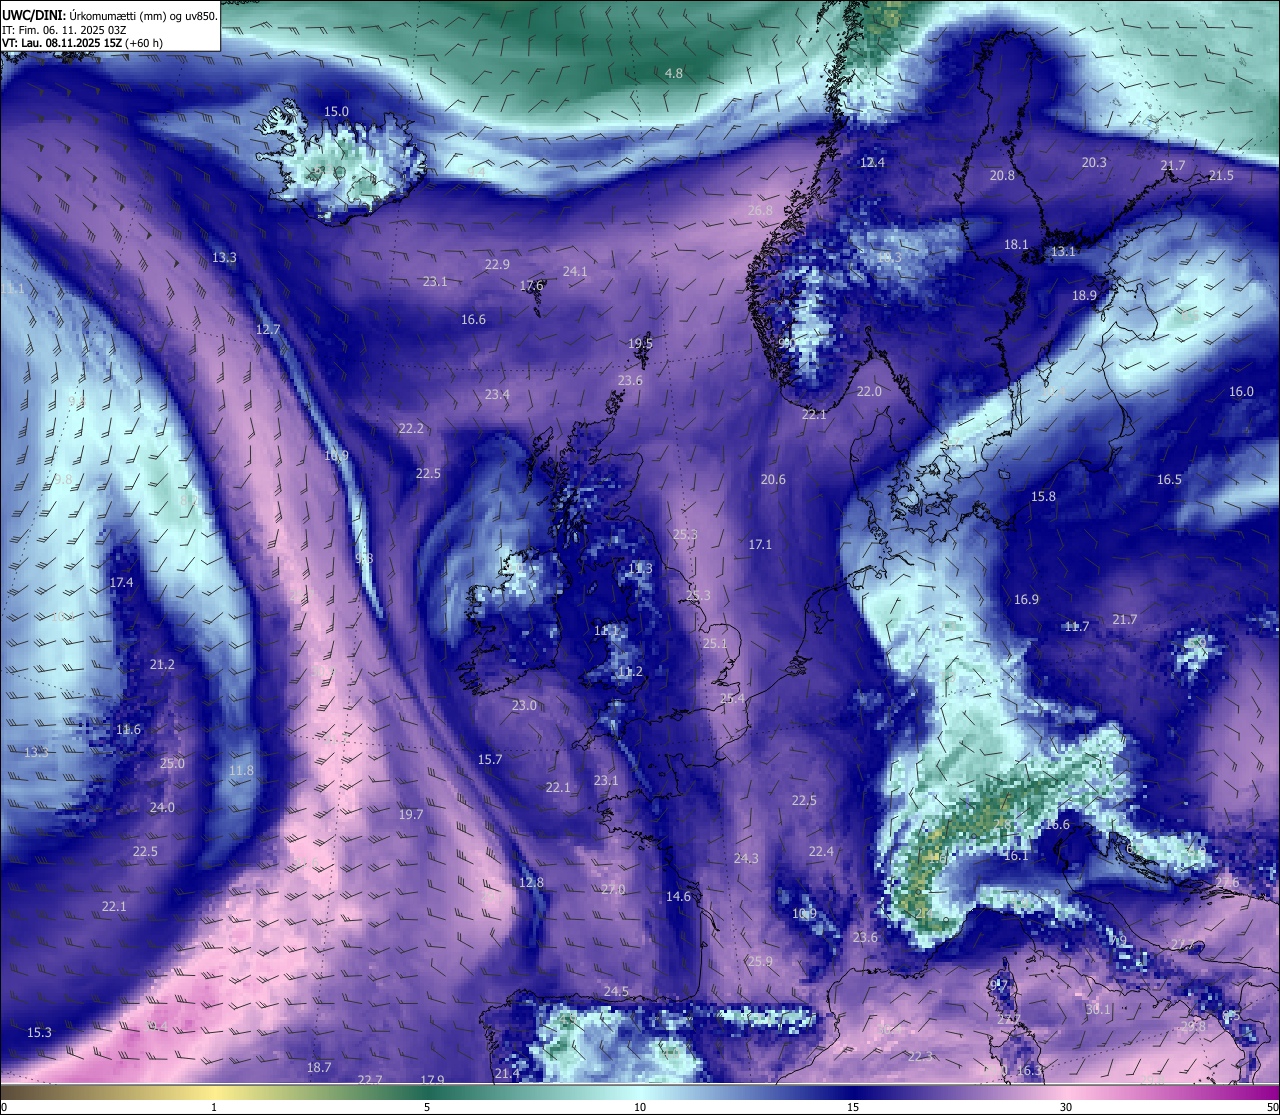Image resolution: width=1280 pixels, height=1115 pixels.
Task: Click the 30.1 value over Italy
Action: tap(1098, 1009)
